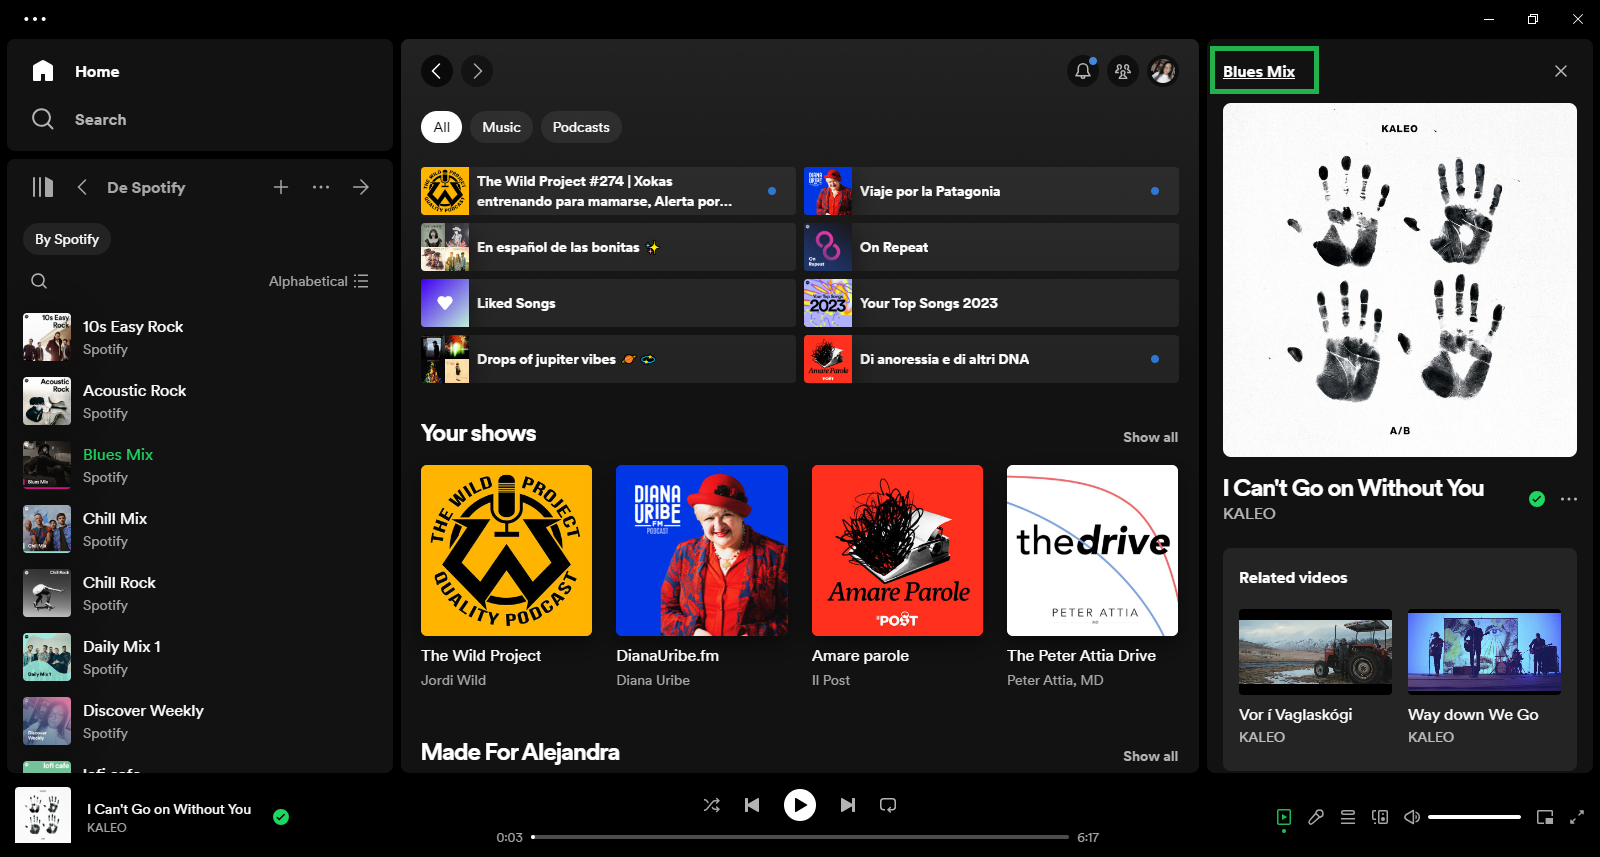The image size is (1600, 857).
Task: Open the On Repeat playlist shortcut
Action: pyautogui.click(x=991, y=247)
